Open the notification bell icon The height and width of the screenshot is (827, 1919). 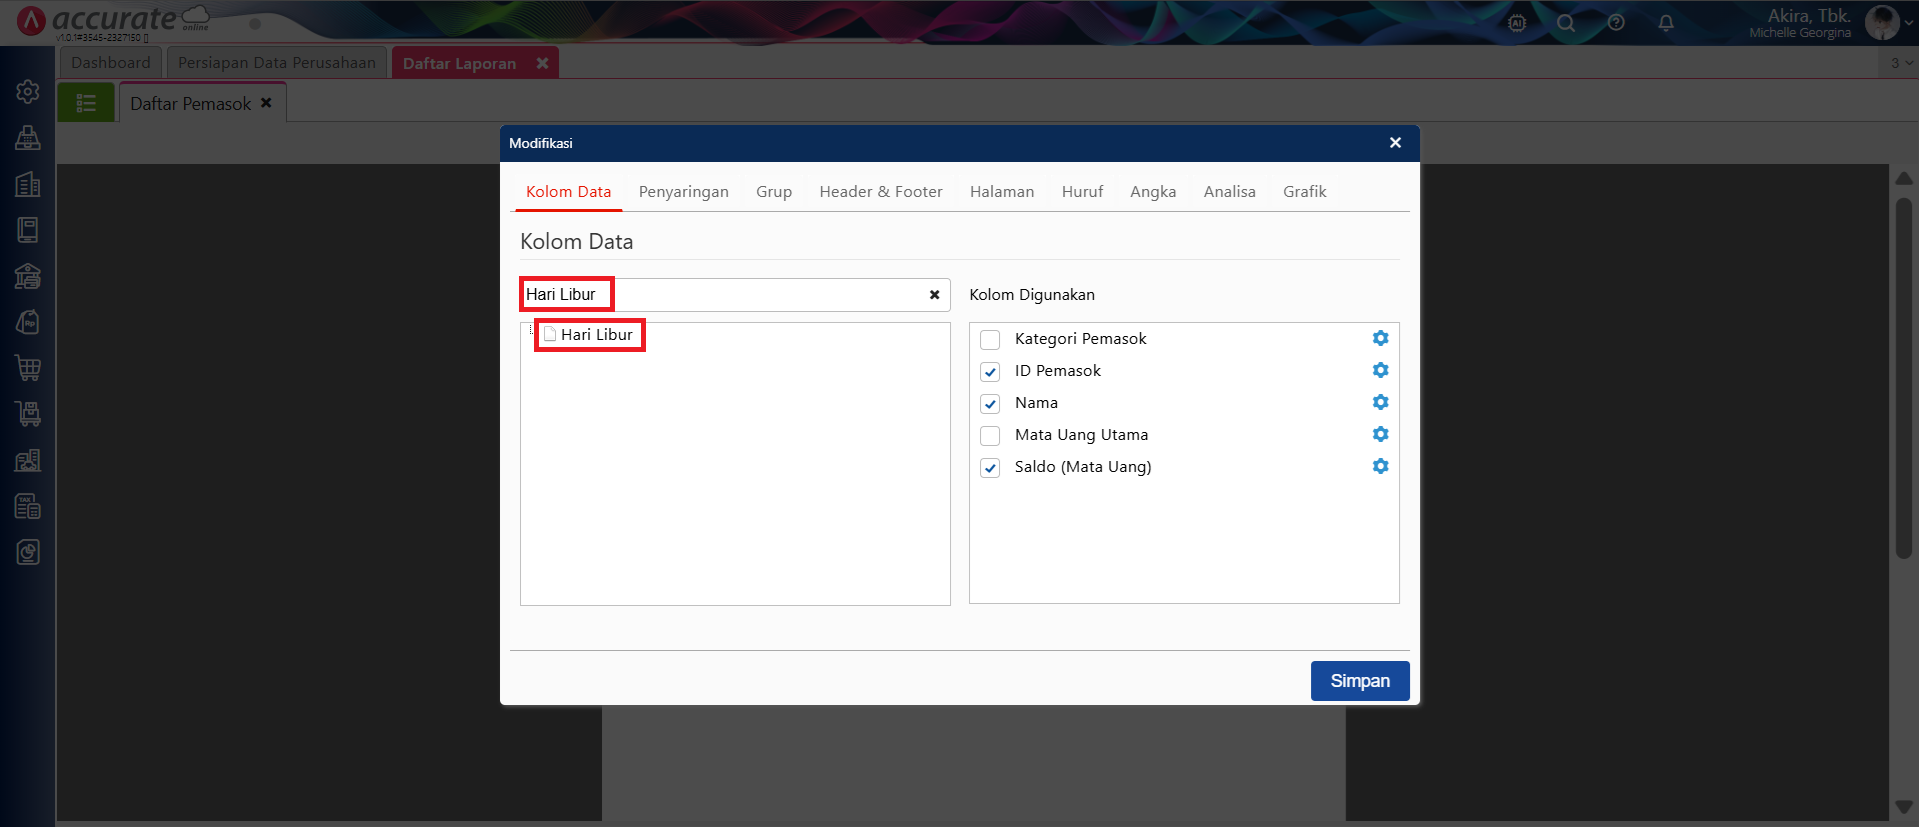[x=1665, y=23]
